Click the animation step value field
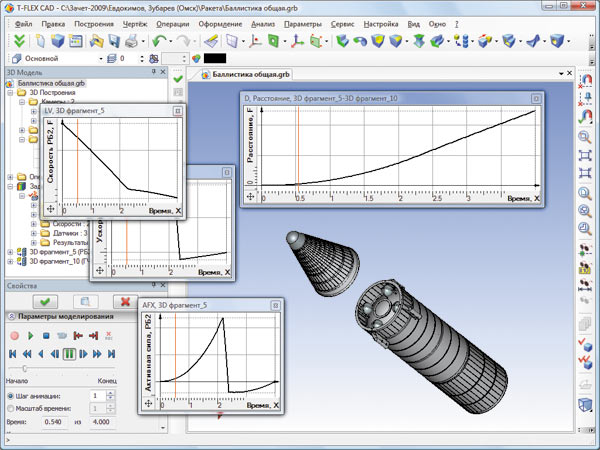Screen dimensions: 600x450 [x=98, y=396]
